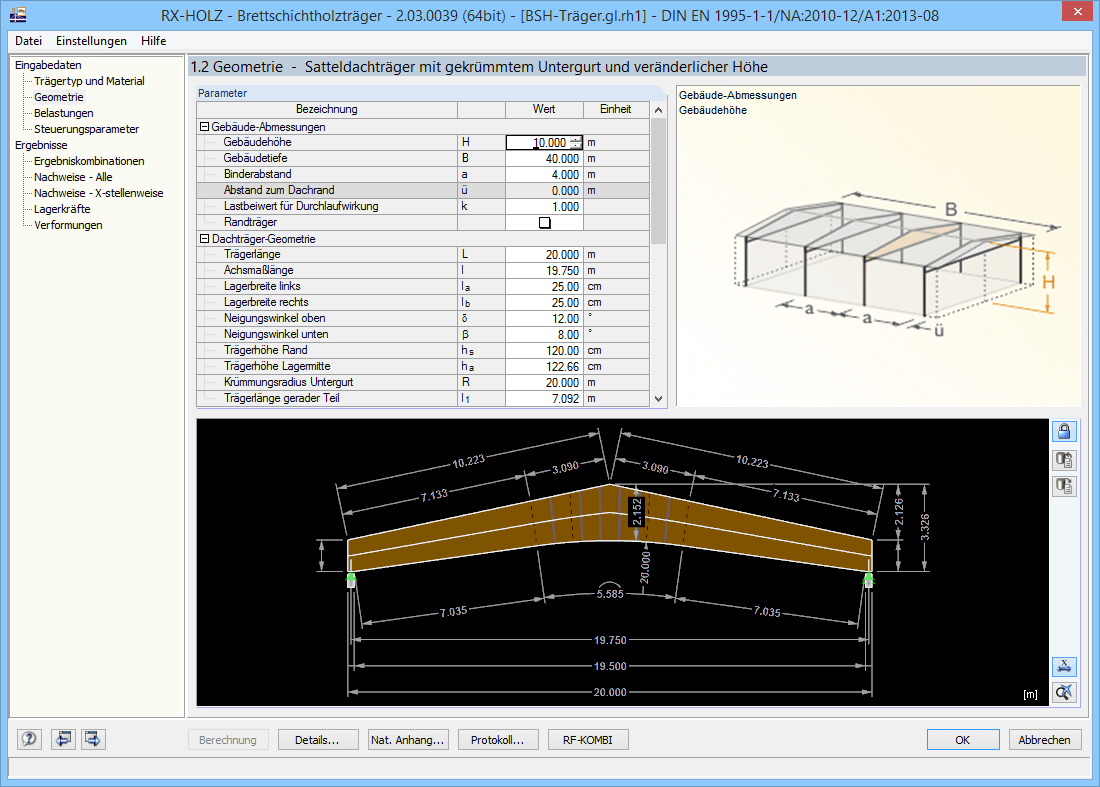1100x787 pixels.
Task: Select Trägertyp und Material in the tree
Action: pyautogui.click(x=89, y=81)
